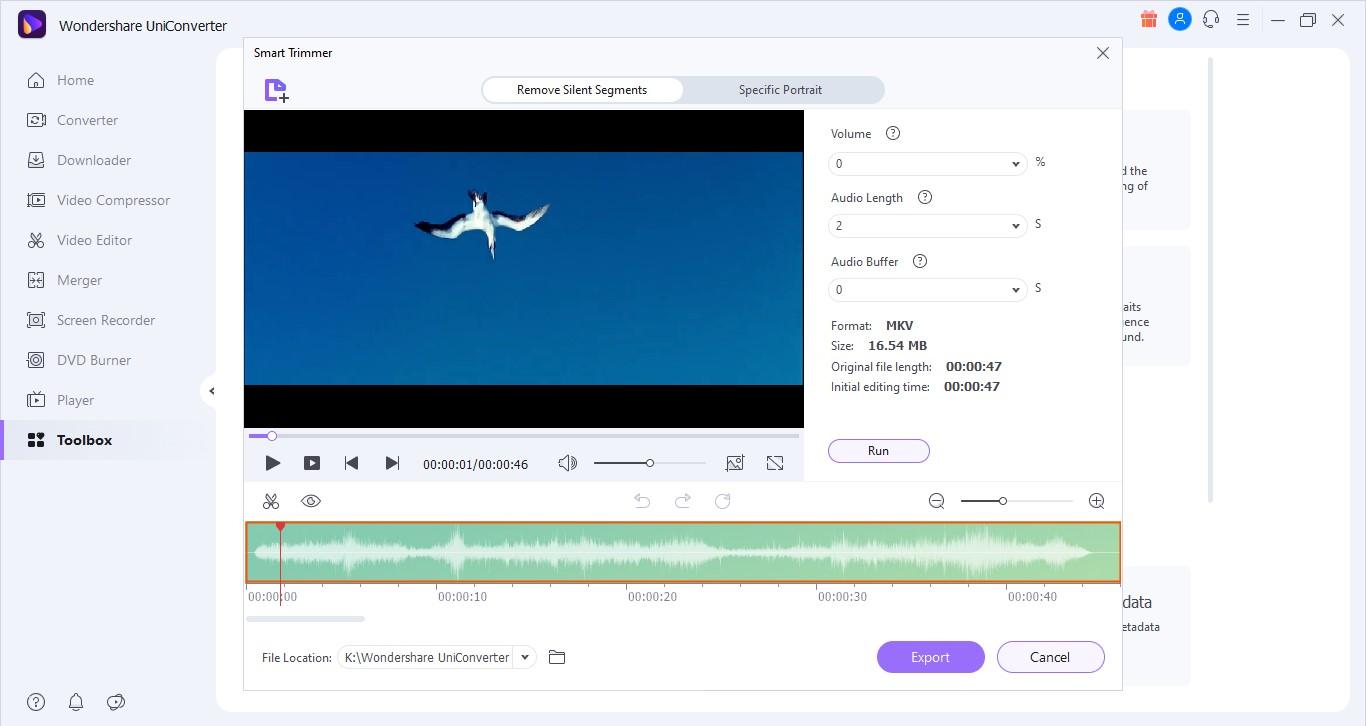This screenshot has height=726, width=1366.
Task: Click the redo arrow icon
Action: click(x=683, y=501)
